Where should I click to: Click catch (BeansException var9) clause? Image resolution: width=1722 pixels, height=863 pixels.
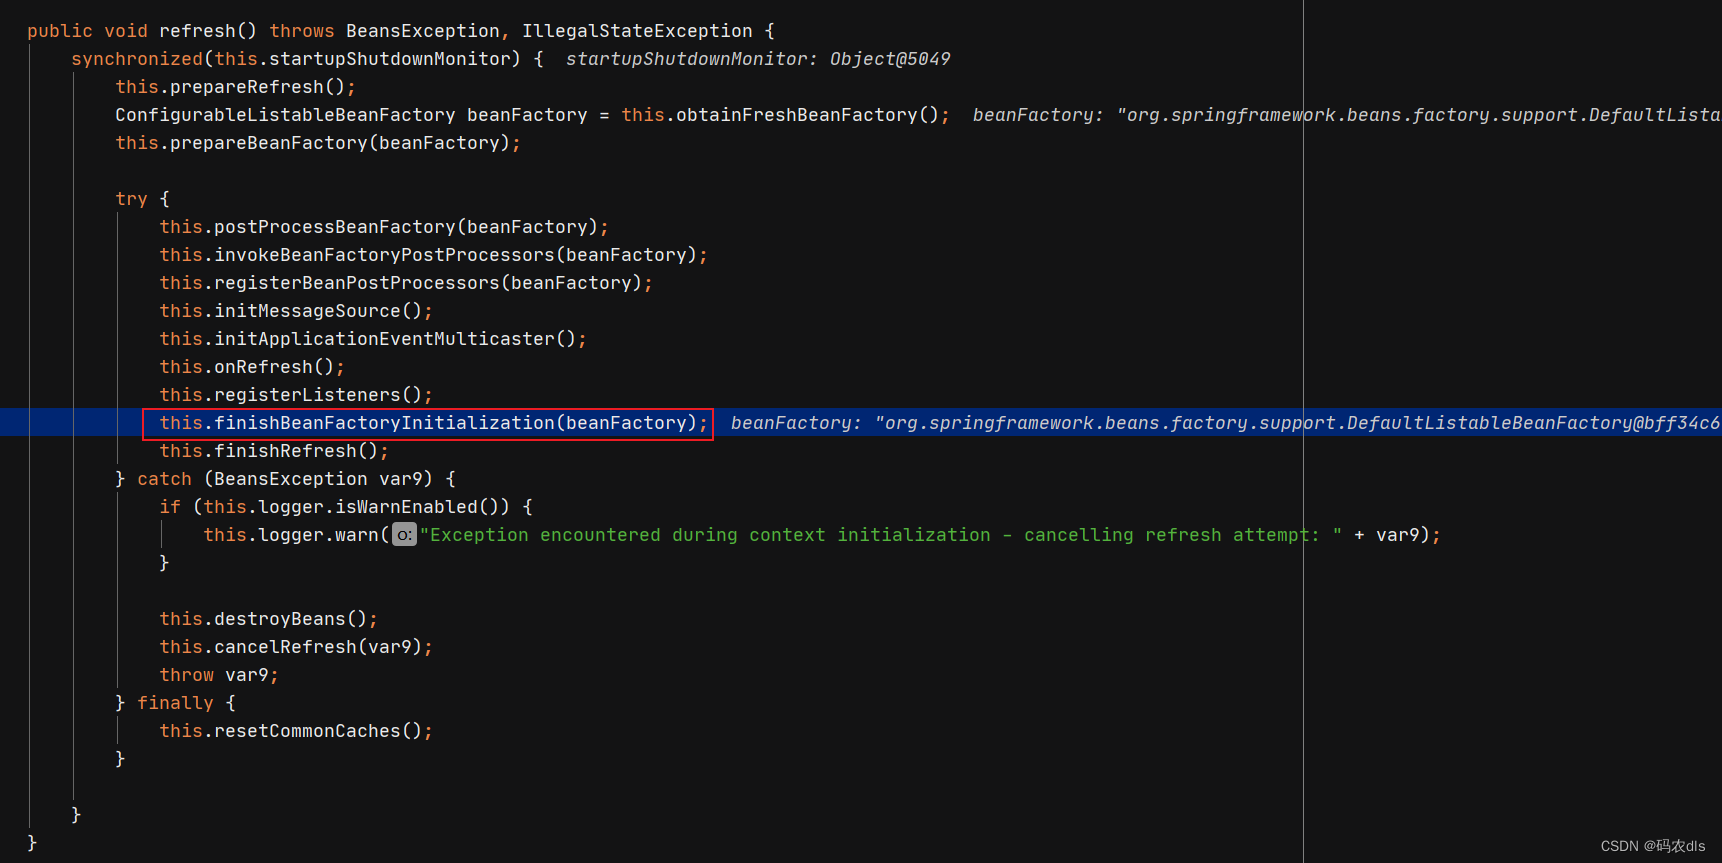tap(285, 479)
